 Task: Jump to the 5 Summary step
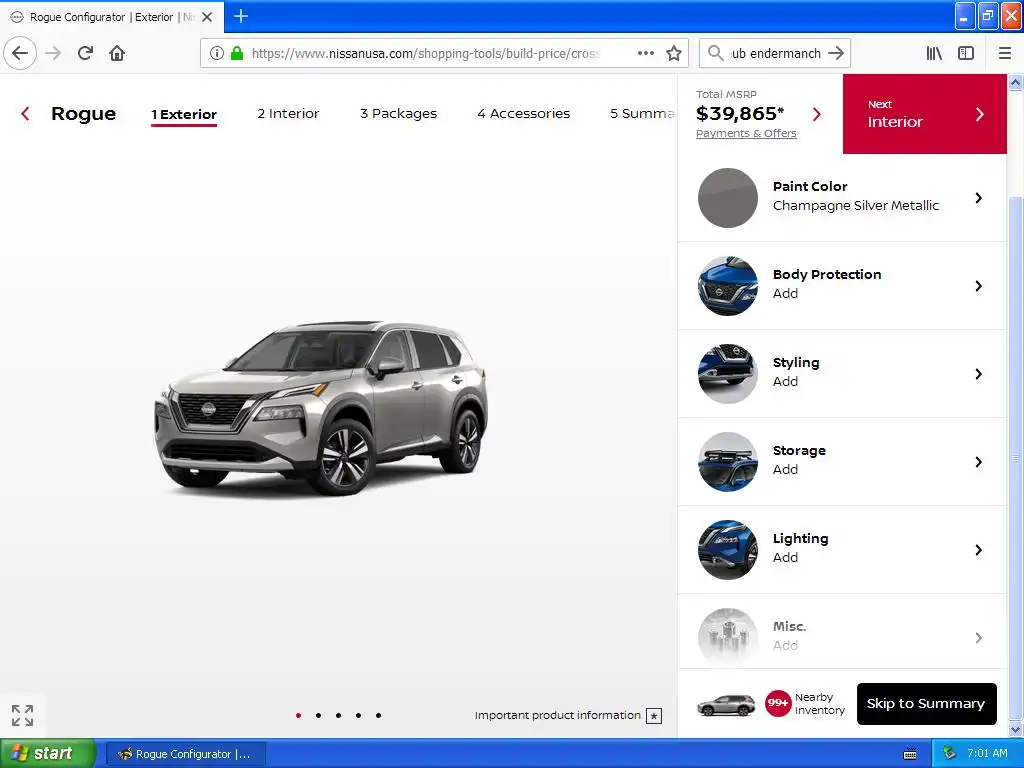click(642, 114)
